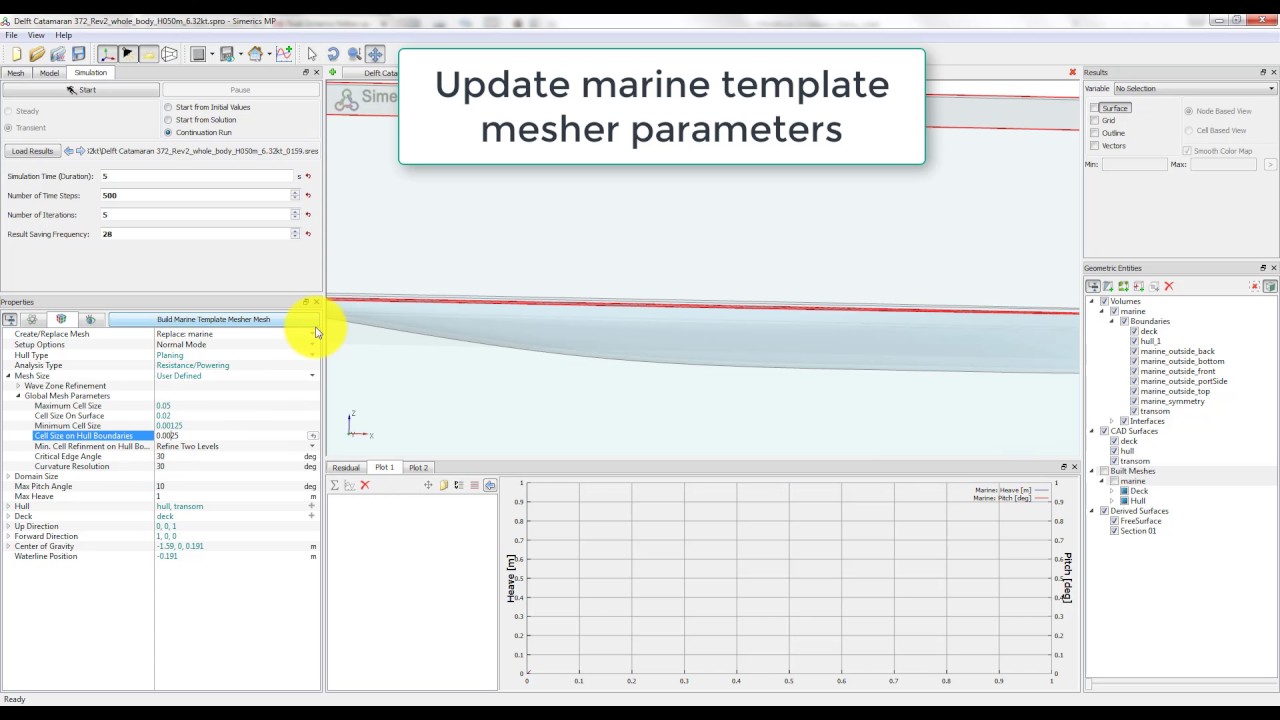Enable the Vectors checkbox in Results
Screen dimensions: 1280x720
[x=1095, y=146]
